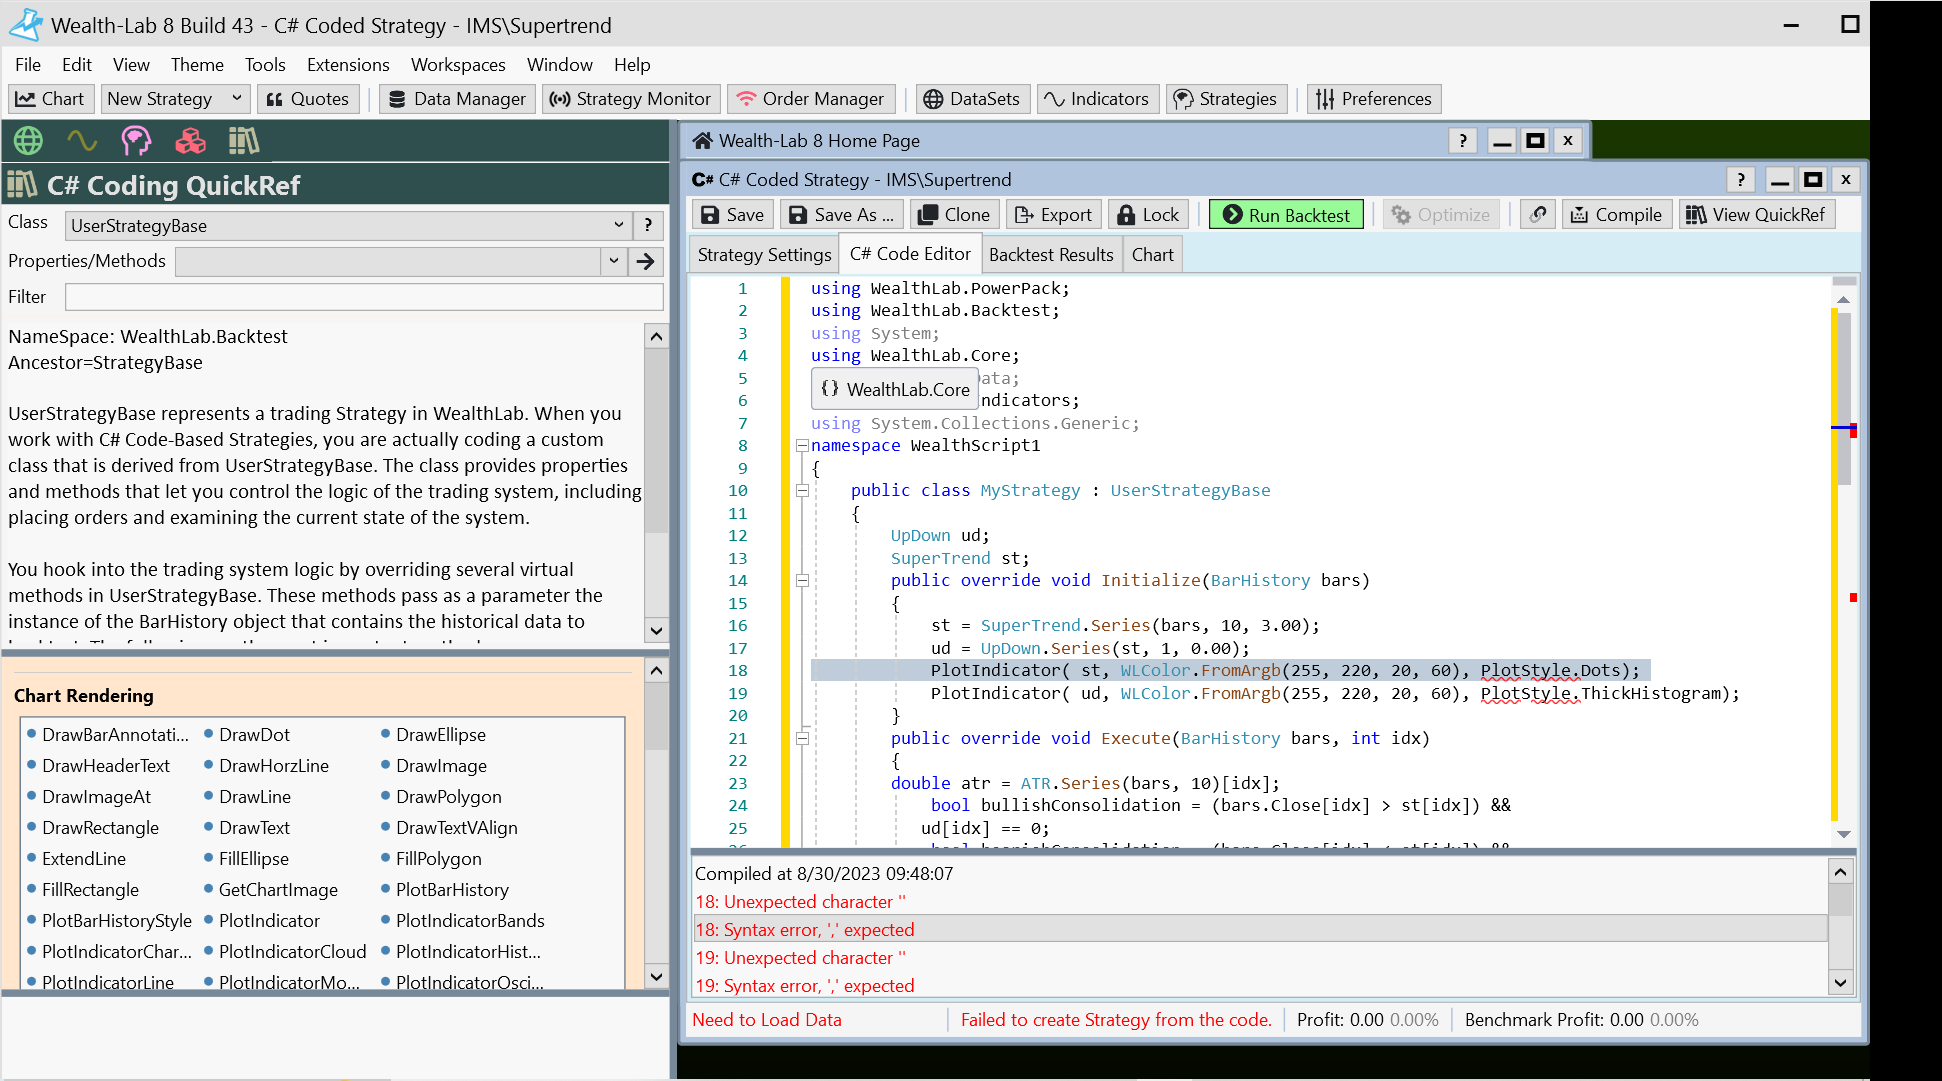Click the QuickRef books icon in left panel
Screen dimensions: 1942x1081
point(244,141)
